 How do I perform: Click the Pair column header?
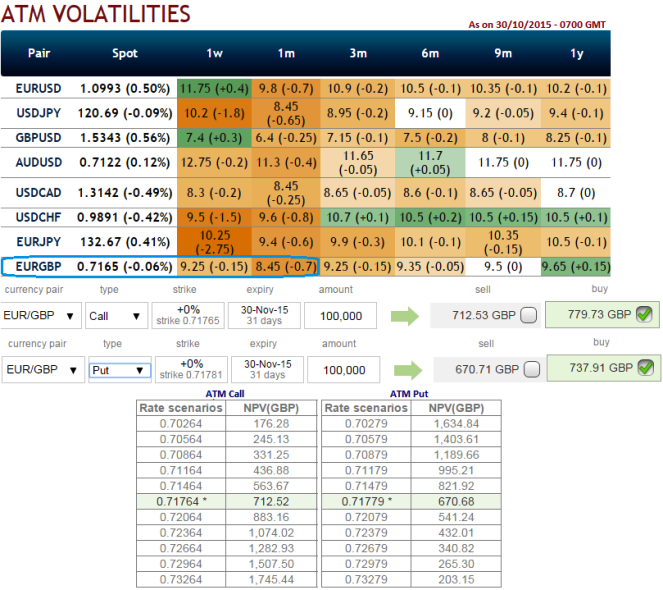click(x=39, y=53)
